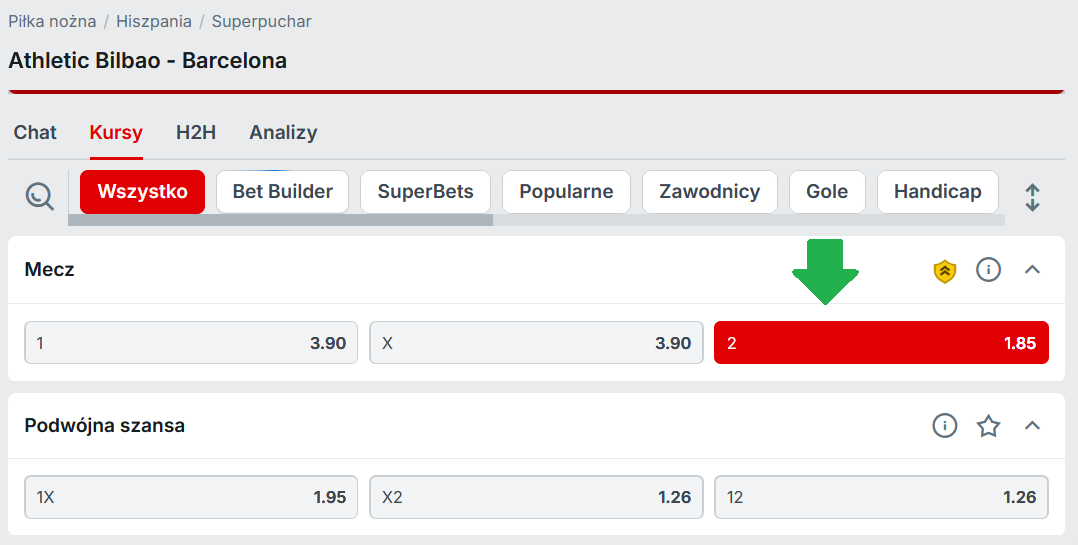The image size is (1078, 545).
Task: Switch to the Chat tab
Action: (35, 133)
